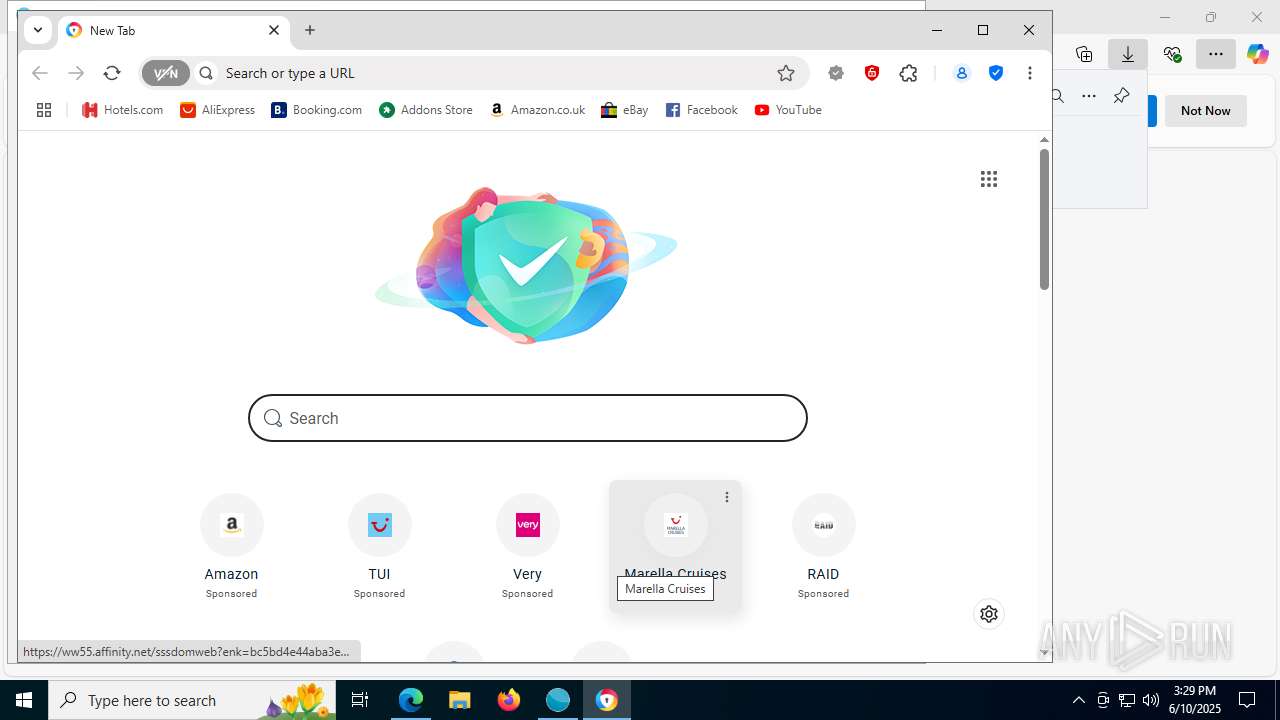Open new tab customize gear icon

tap(989, 614)
